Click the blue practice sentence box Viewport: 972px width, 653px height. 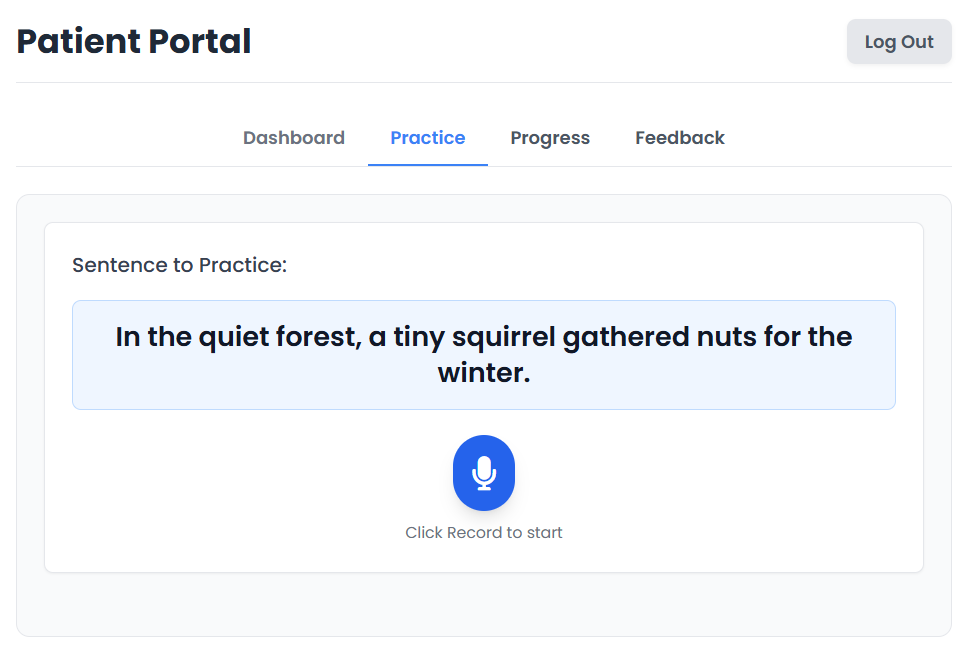point(484,355)
